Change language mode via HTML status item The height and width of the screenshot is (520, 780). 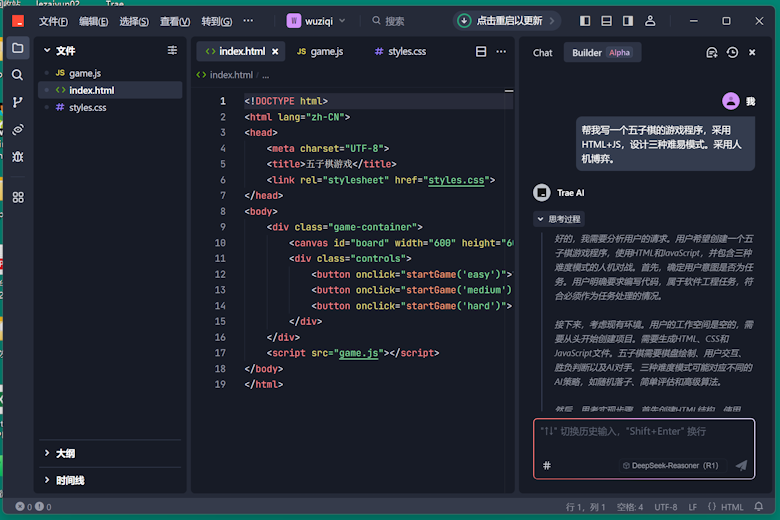click(725, 507)
